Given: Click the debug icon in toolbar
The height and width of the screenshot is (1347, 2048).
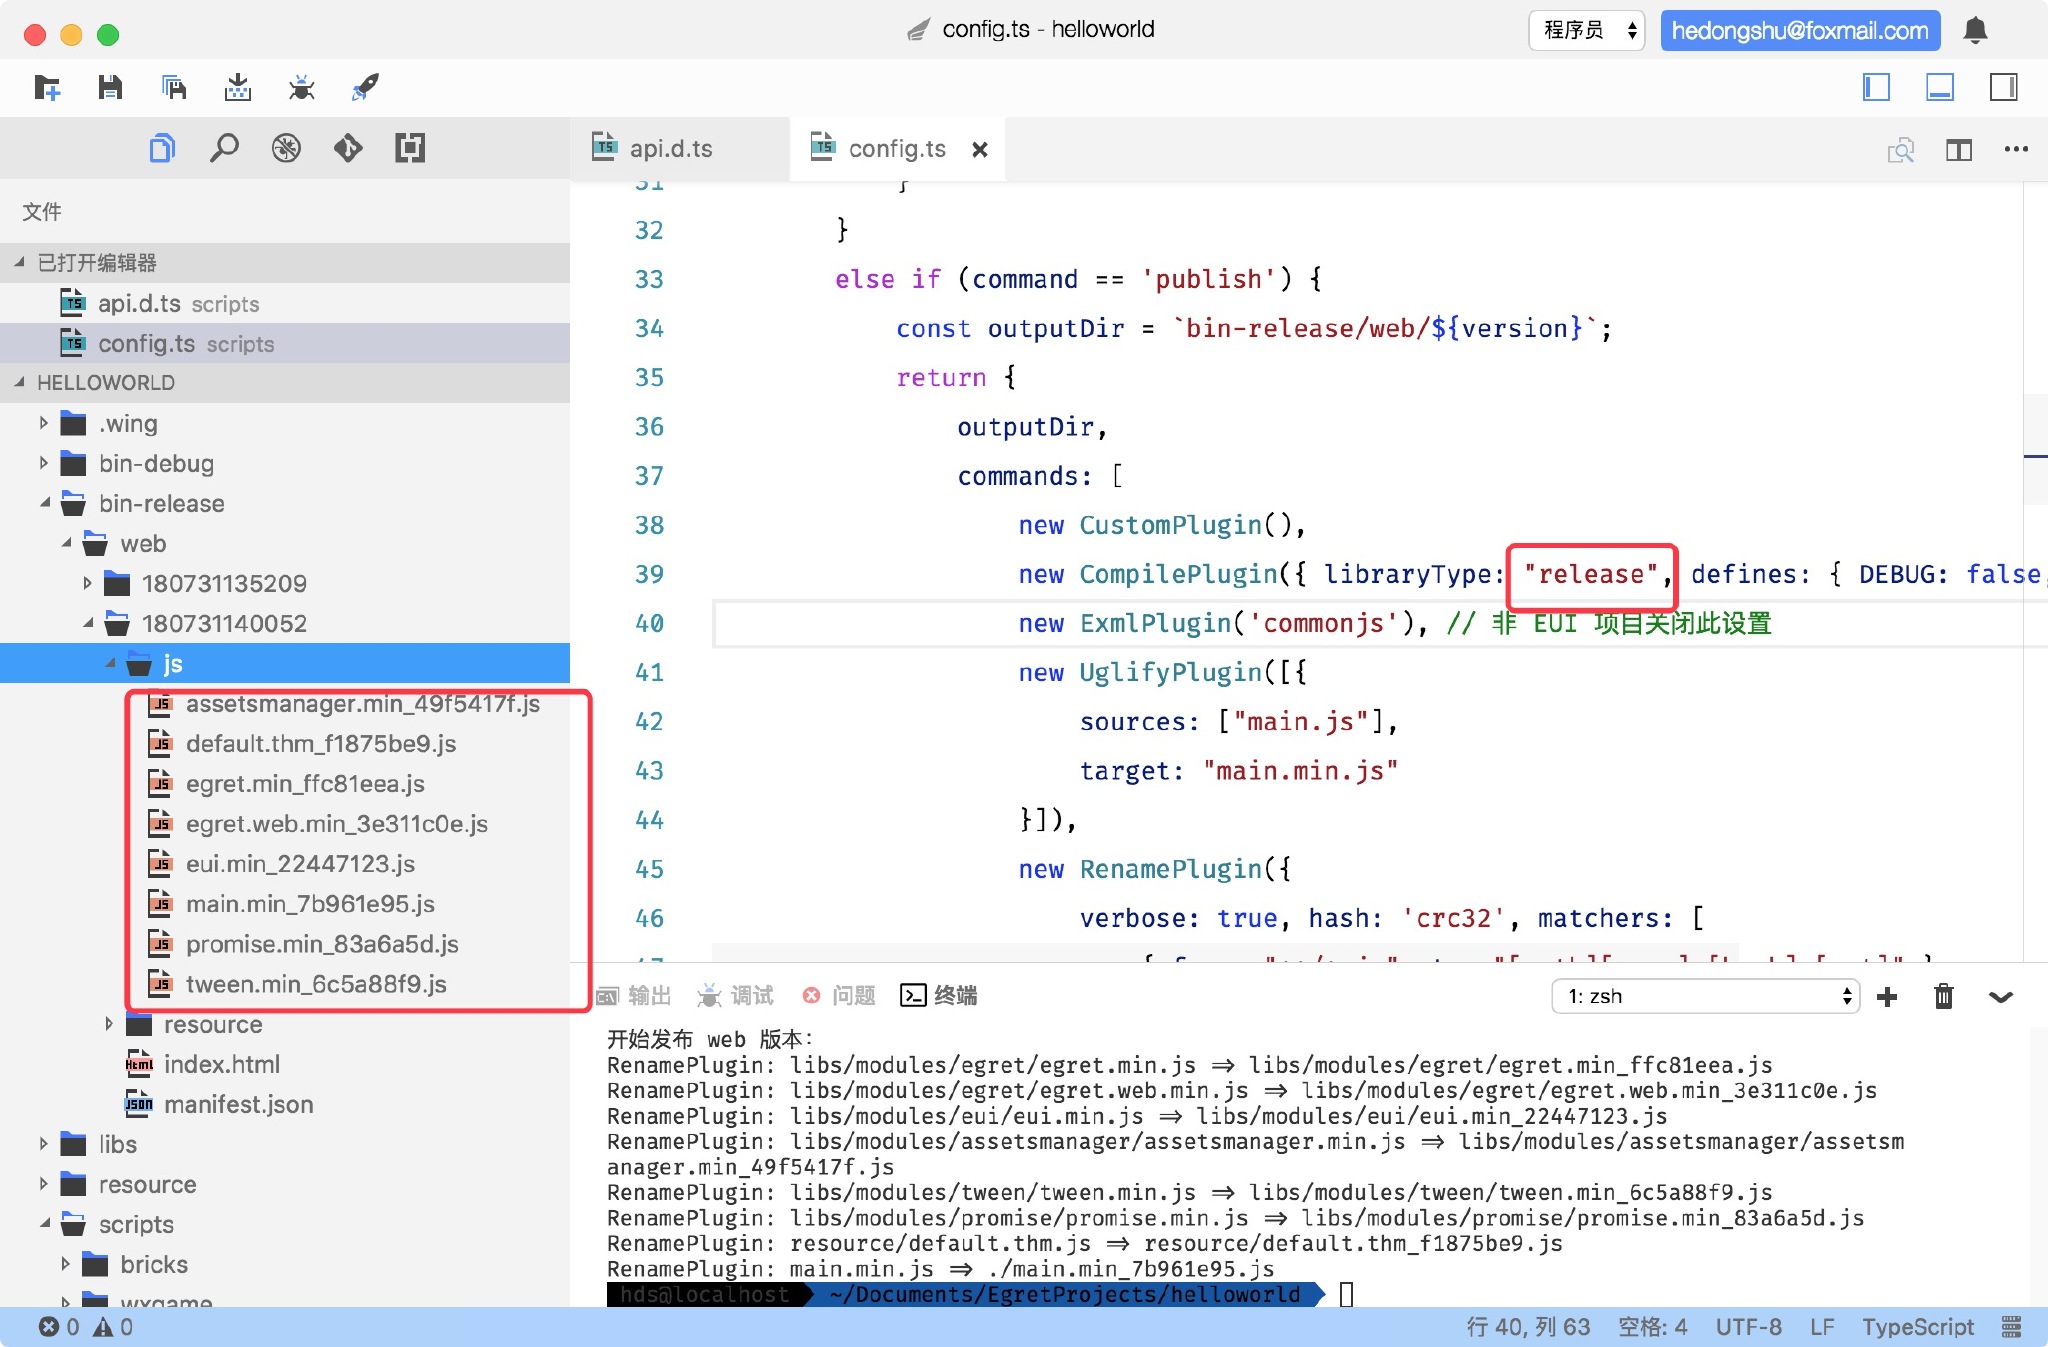Looking at the screenshot, I should pos(301,84).
